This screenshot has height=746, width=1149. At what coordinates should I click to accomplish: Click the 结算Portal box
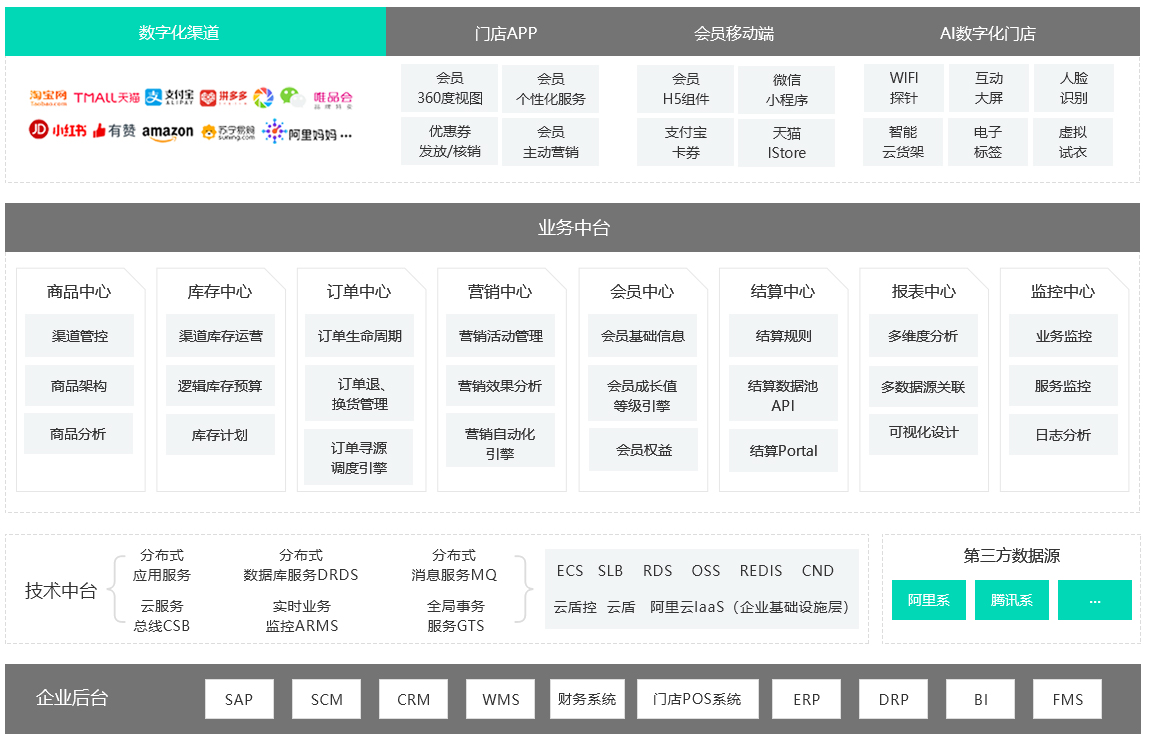(x=783, y=451)
